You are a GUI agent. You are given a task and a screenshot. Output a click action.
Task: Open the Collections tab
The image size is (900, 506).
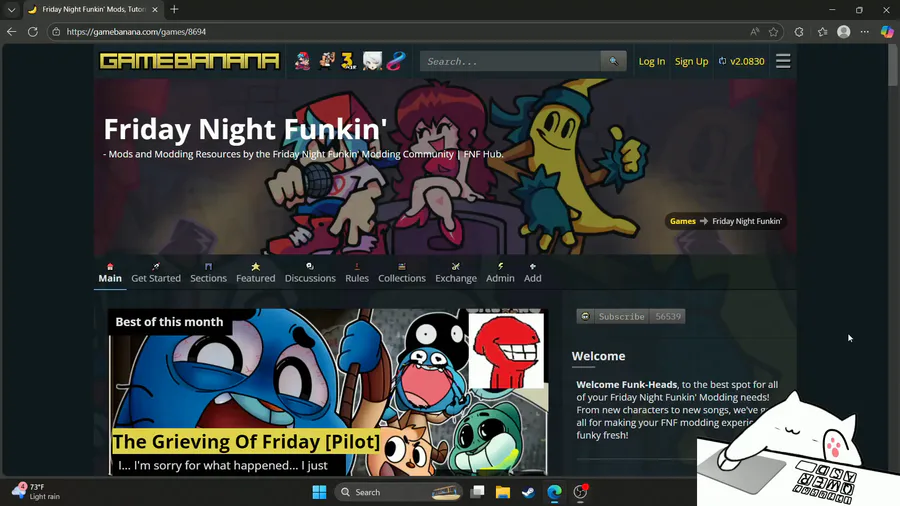tap(402, 273)
